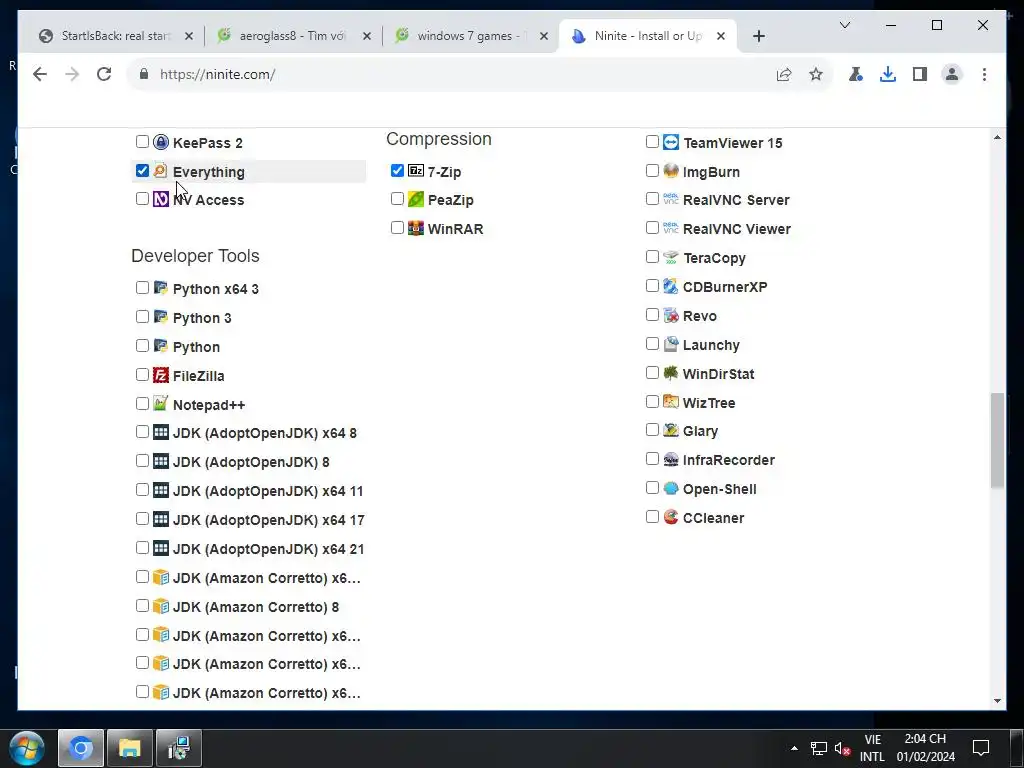Image resolution: width=1024 pixels, height=768 pixels.
Task: Uncheck the Everything checkbox
Action: click(x=142, y=170)
